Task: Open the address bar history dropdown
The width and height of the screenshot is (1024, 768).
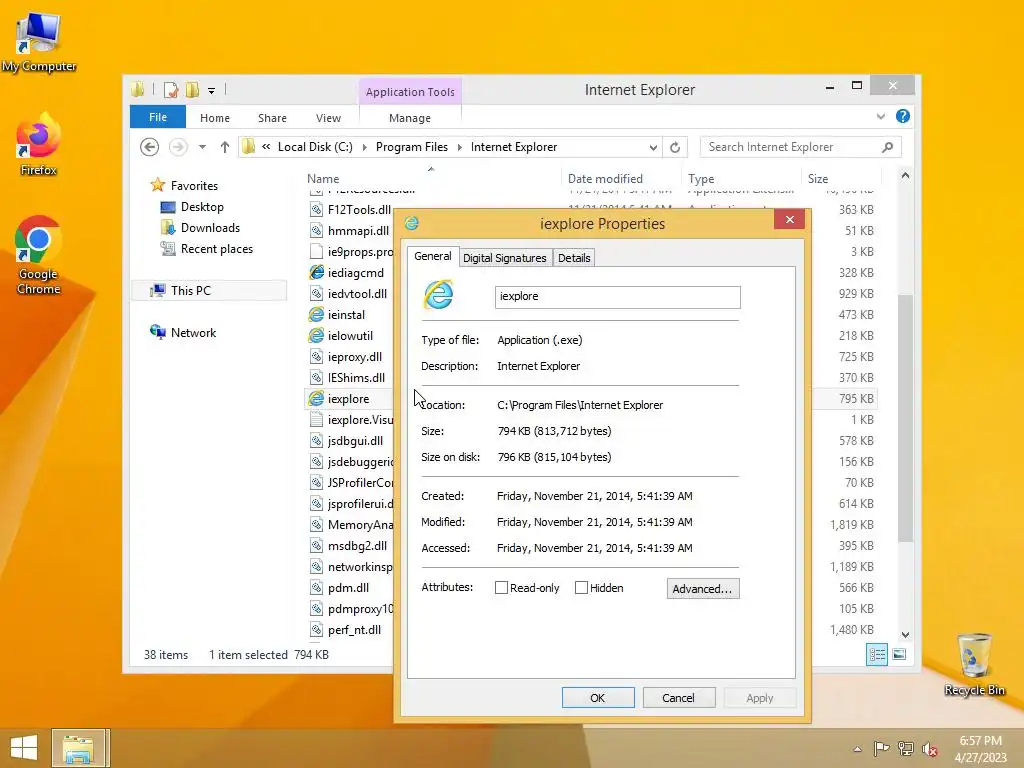Action: [652, 148]
